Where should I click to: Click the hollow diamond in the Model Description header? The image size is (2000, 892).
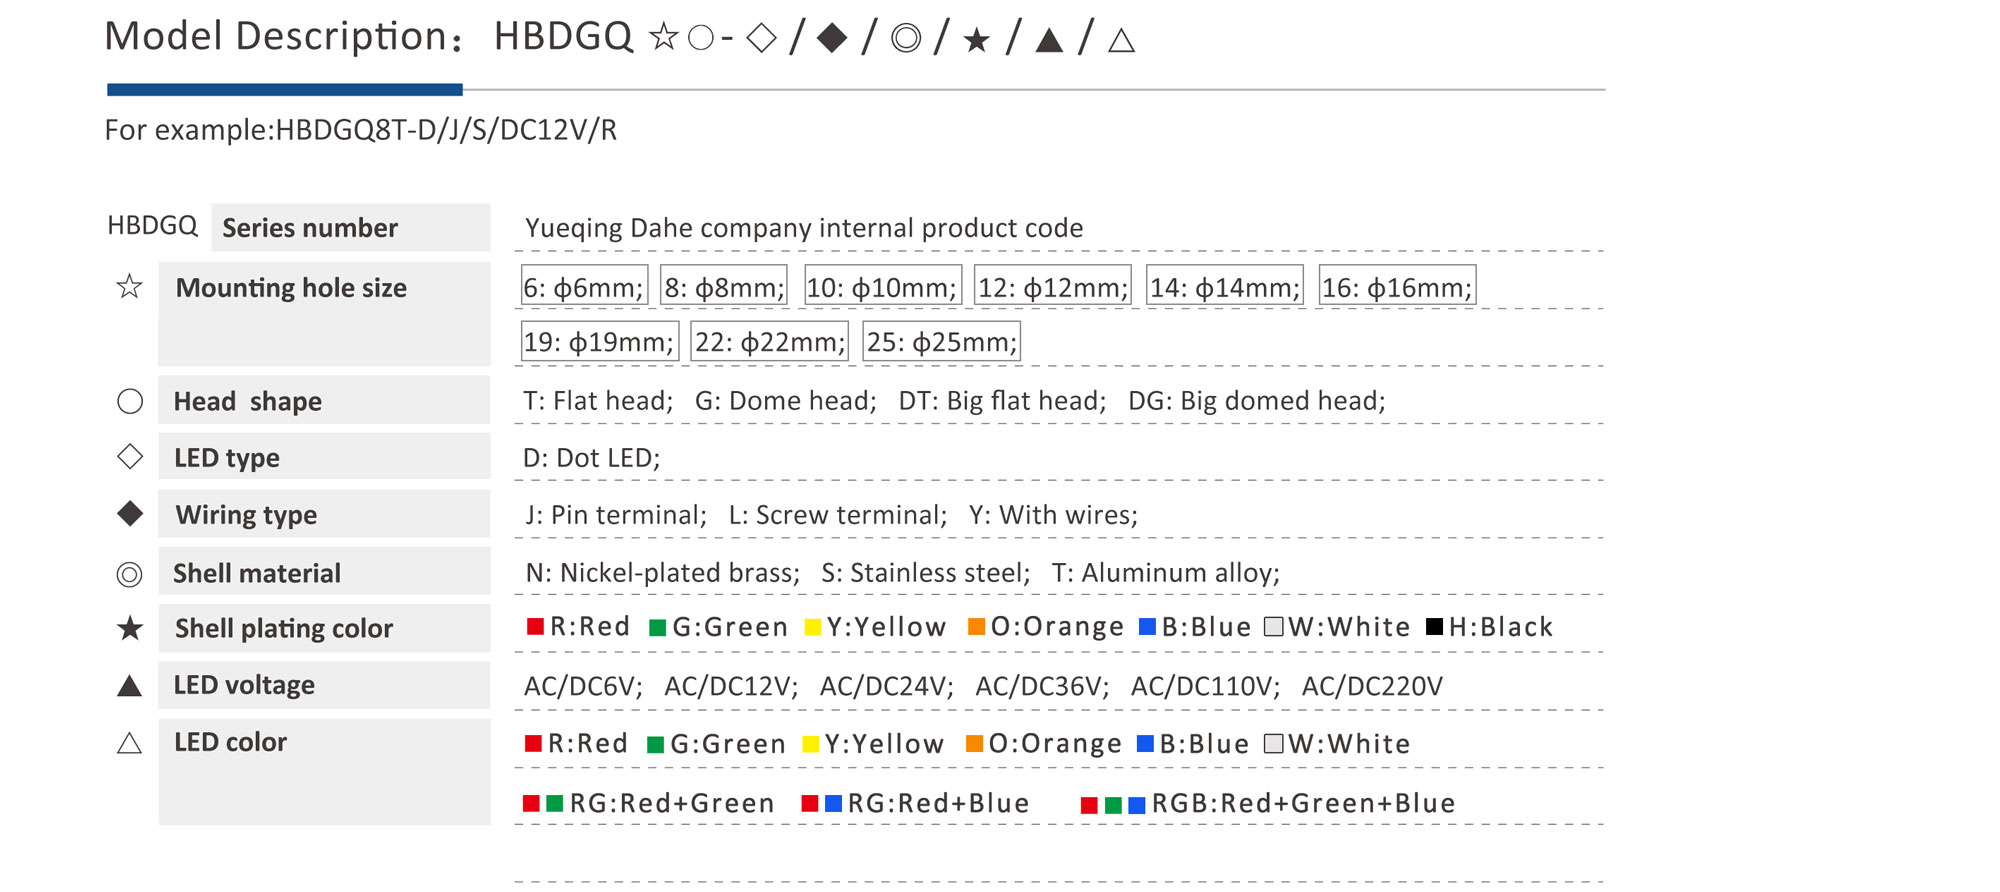pos(762,39)
